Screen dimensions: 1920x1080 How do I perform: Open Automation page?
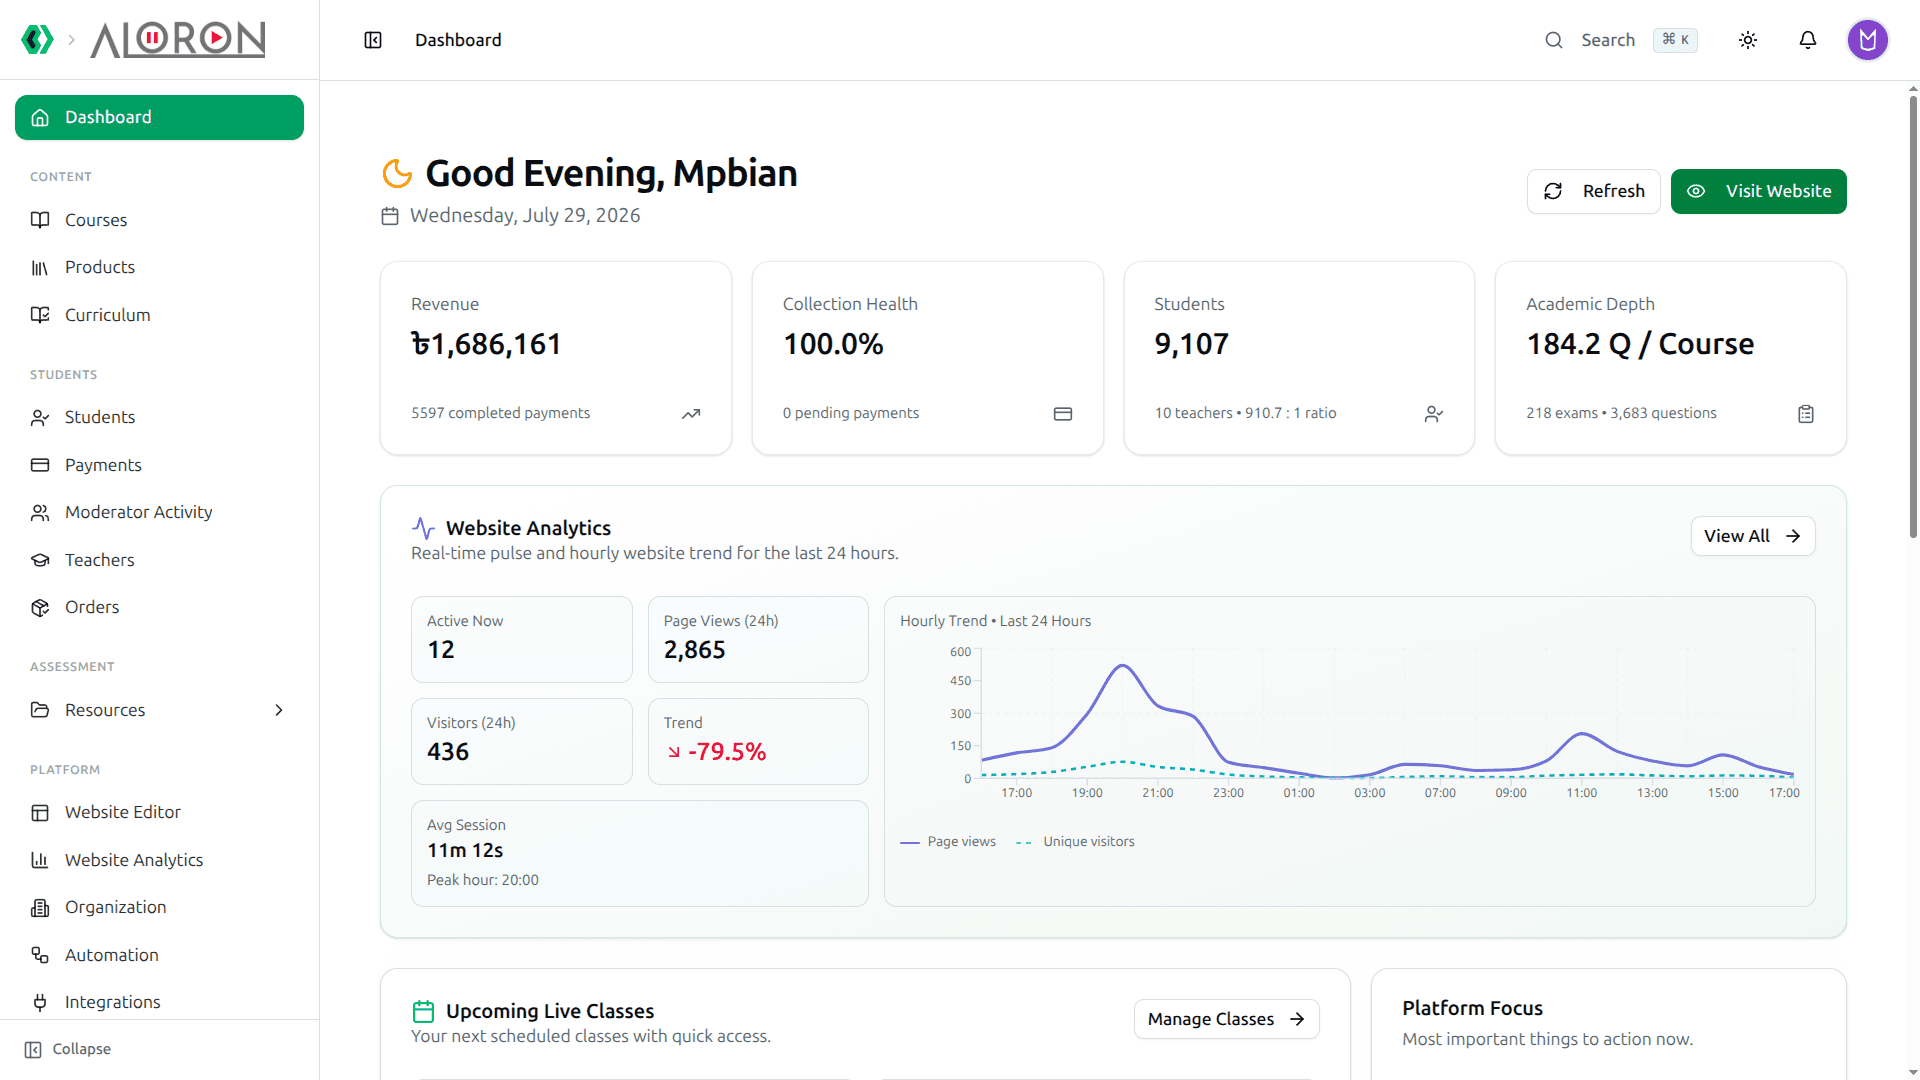[159, 955]
